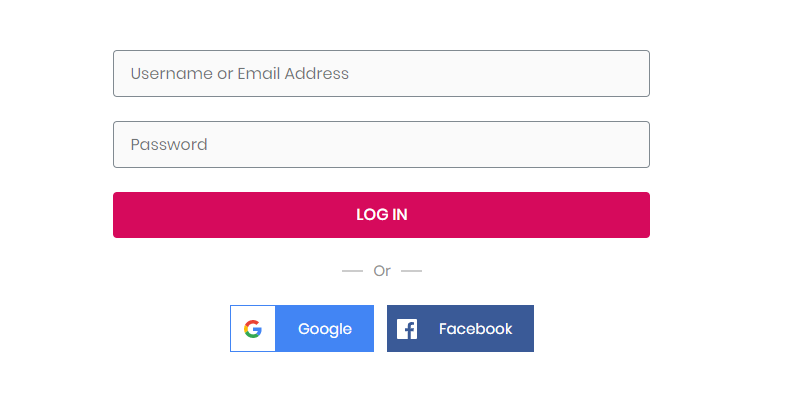
Task: Click the pink LOG IN button
Action: click(381, 215)
